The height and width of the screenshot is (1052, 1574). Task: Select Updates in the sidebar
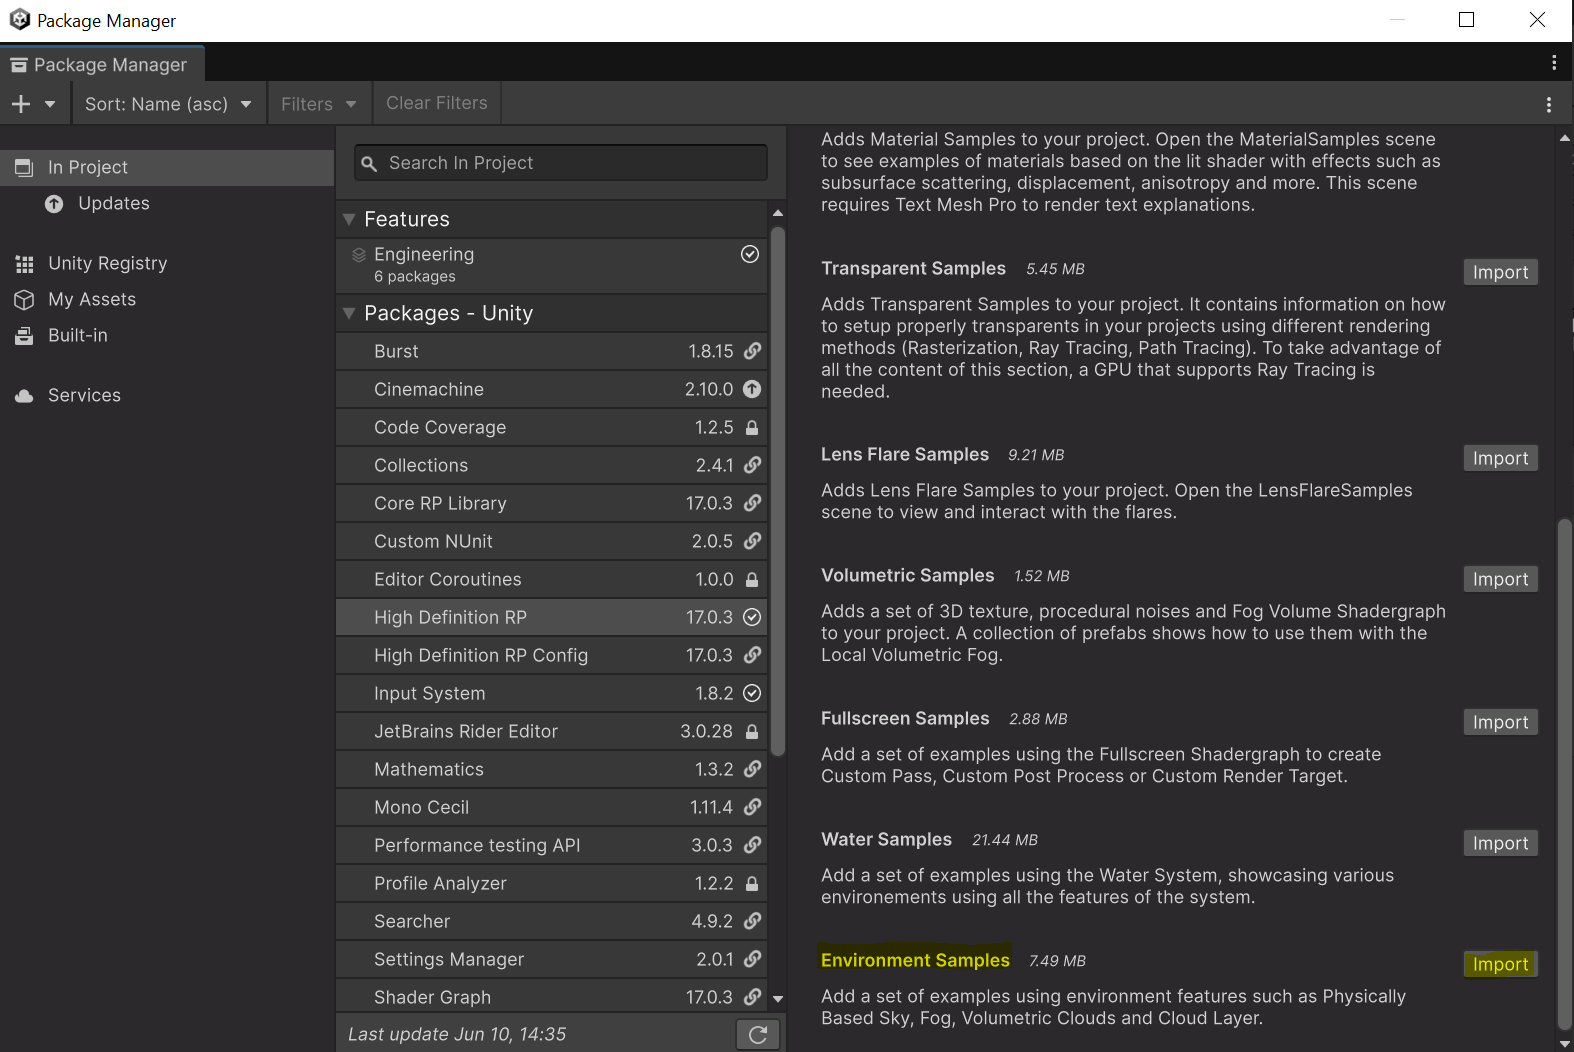(167, 203)
